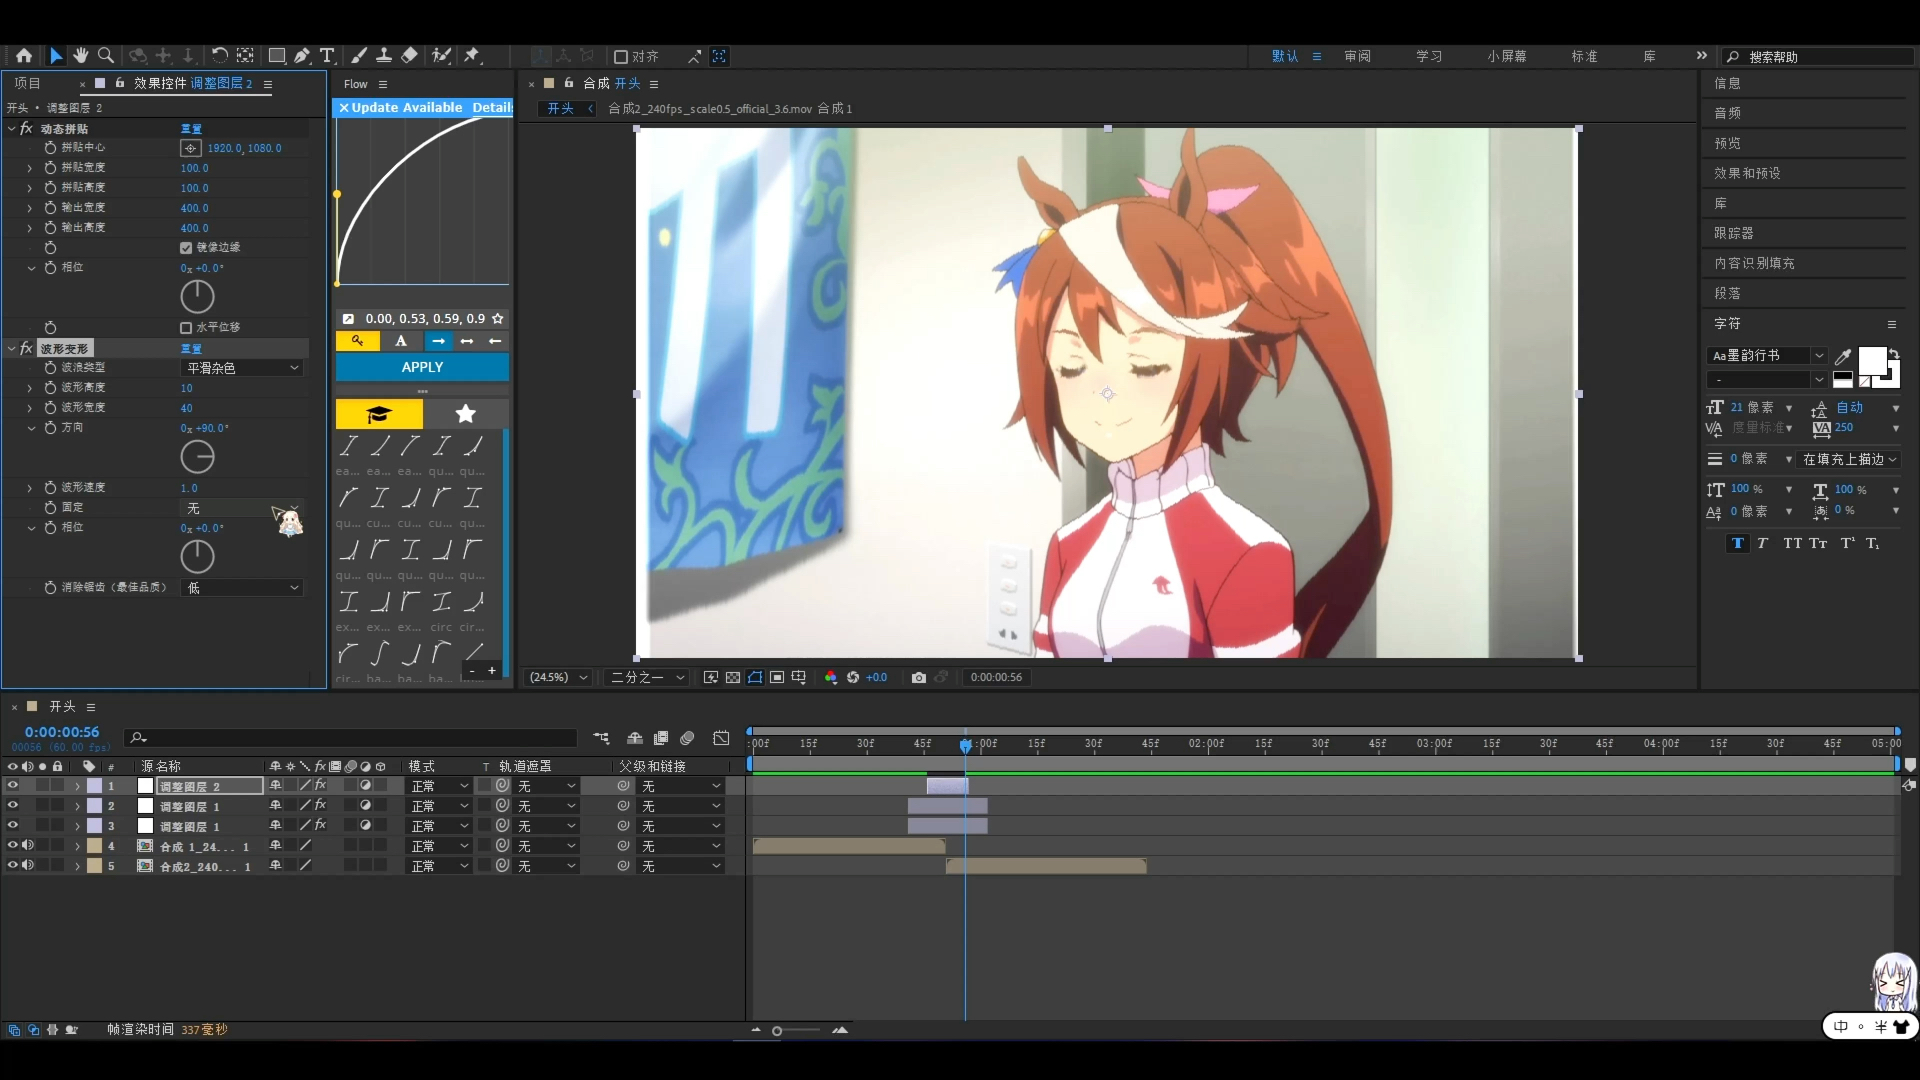This screenshot has width=1920, height=1080.
Task: Click the snapshot camera icon in viewer
Action: (919, 677)
